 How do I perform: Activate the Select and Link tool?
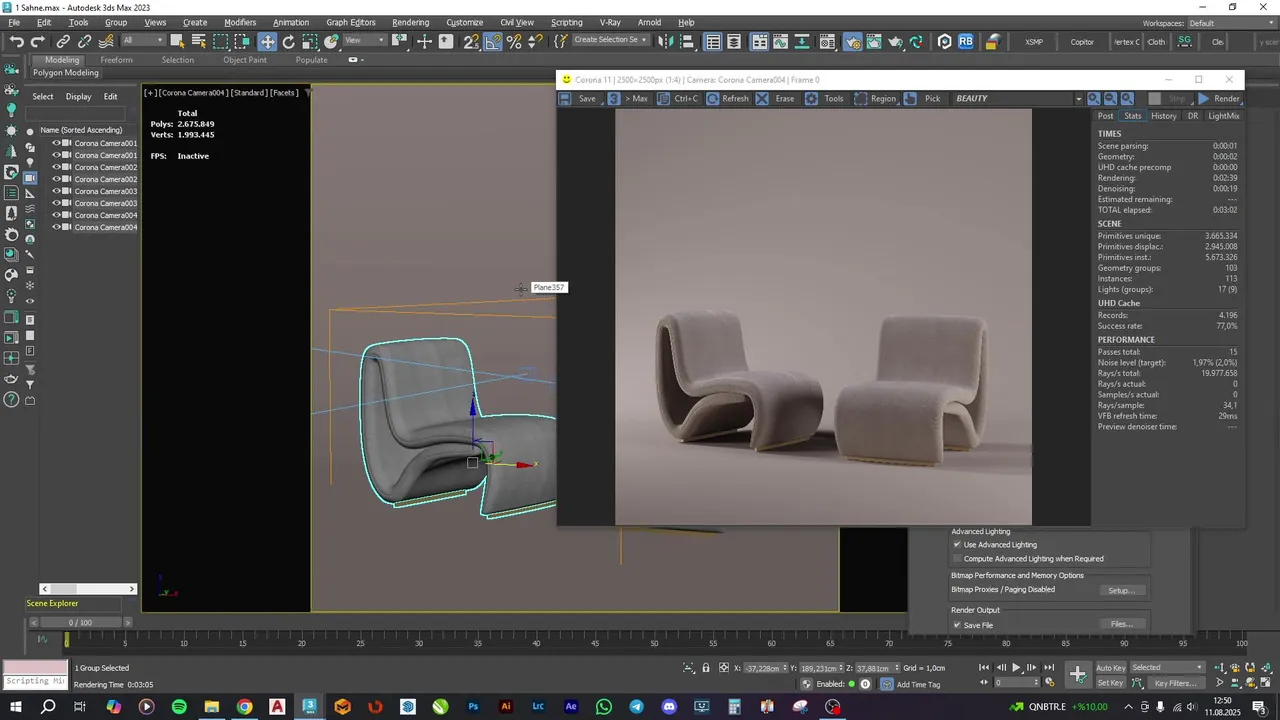pyautogui.click(x=63, y=41)
